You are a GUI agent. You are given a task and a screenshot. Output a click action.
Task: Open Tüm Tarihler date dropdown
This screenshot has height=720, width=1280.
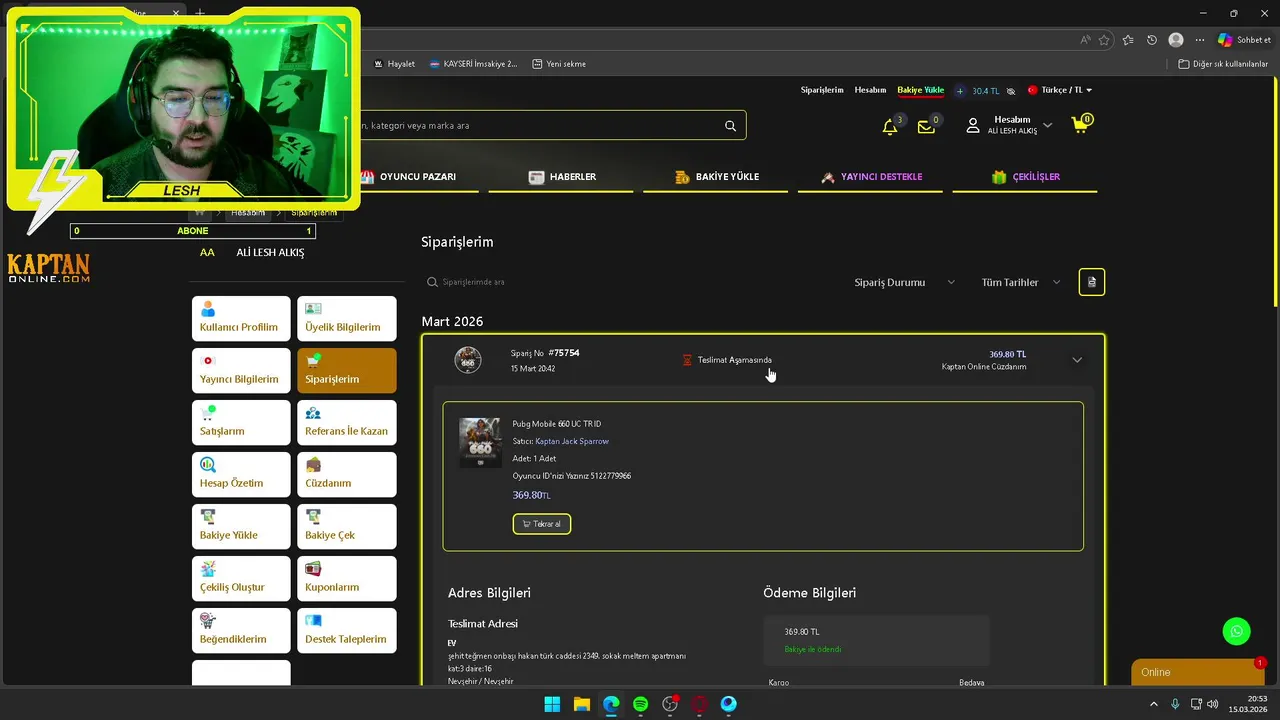pyautogui.click(x=1021, y=282)
